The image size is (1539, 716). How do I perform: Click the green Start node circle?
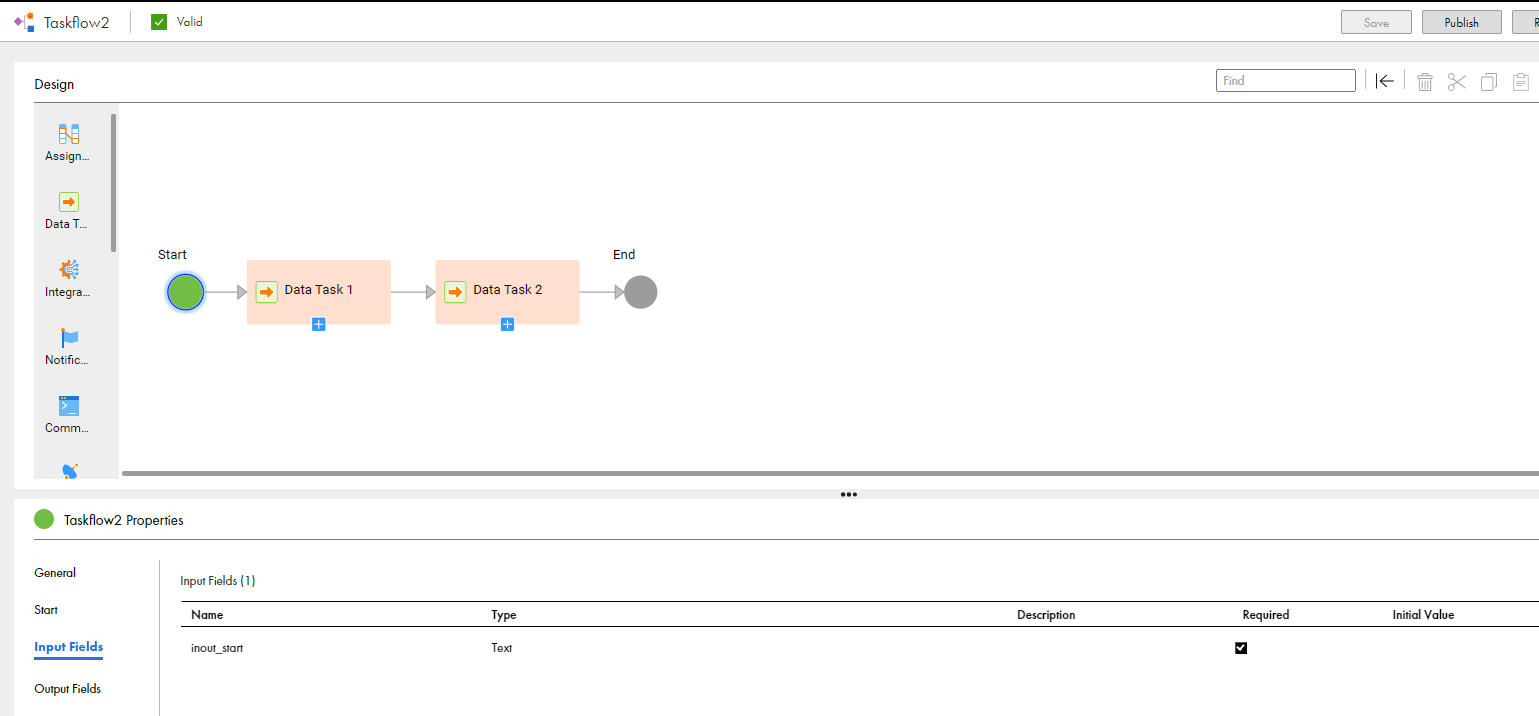(x=186, y=292)
